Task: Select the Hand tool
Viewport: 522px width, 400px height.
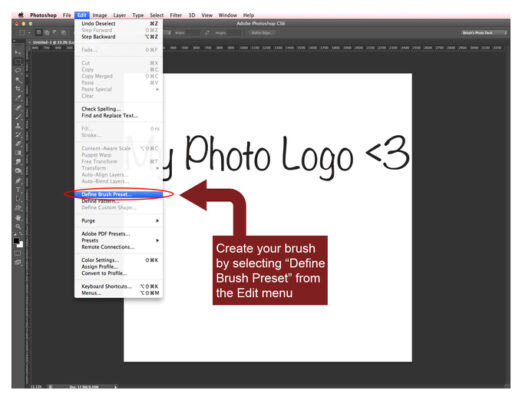Action: click(18, 218)
